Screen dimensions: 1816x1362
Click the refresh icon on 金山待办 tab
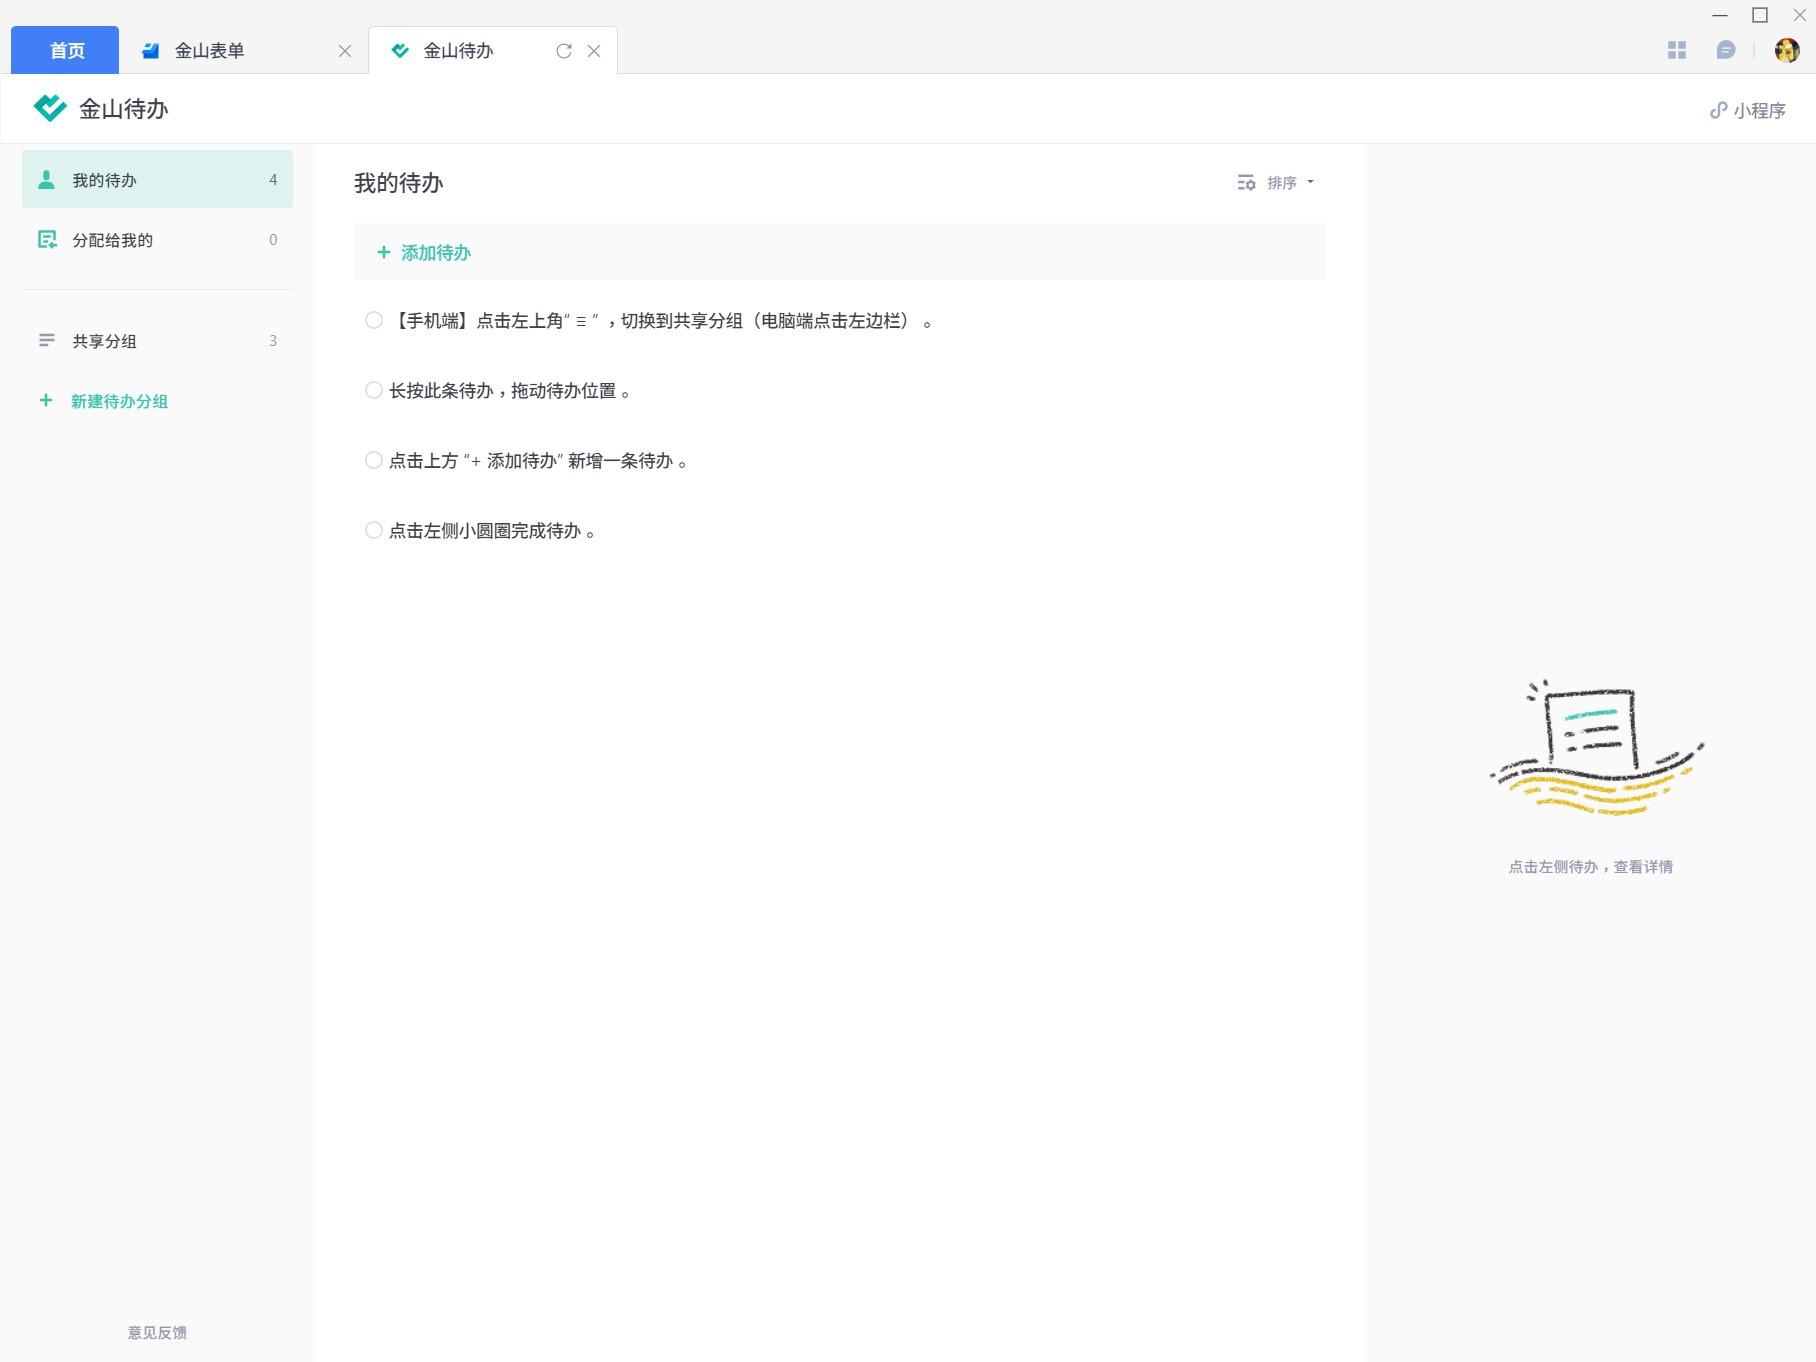point(563,50)
